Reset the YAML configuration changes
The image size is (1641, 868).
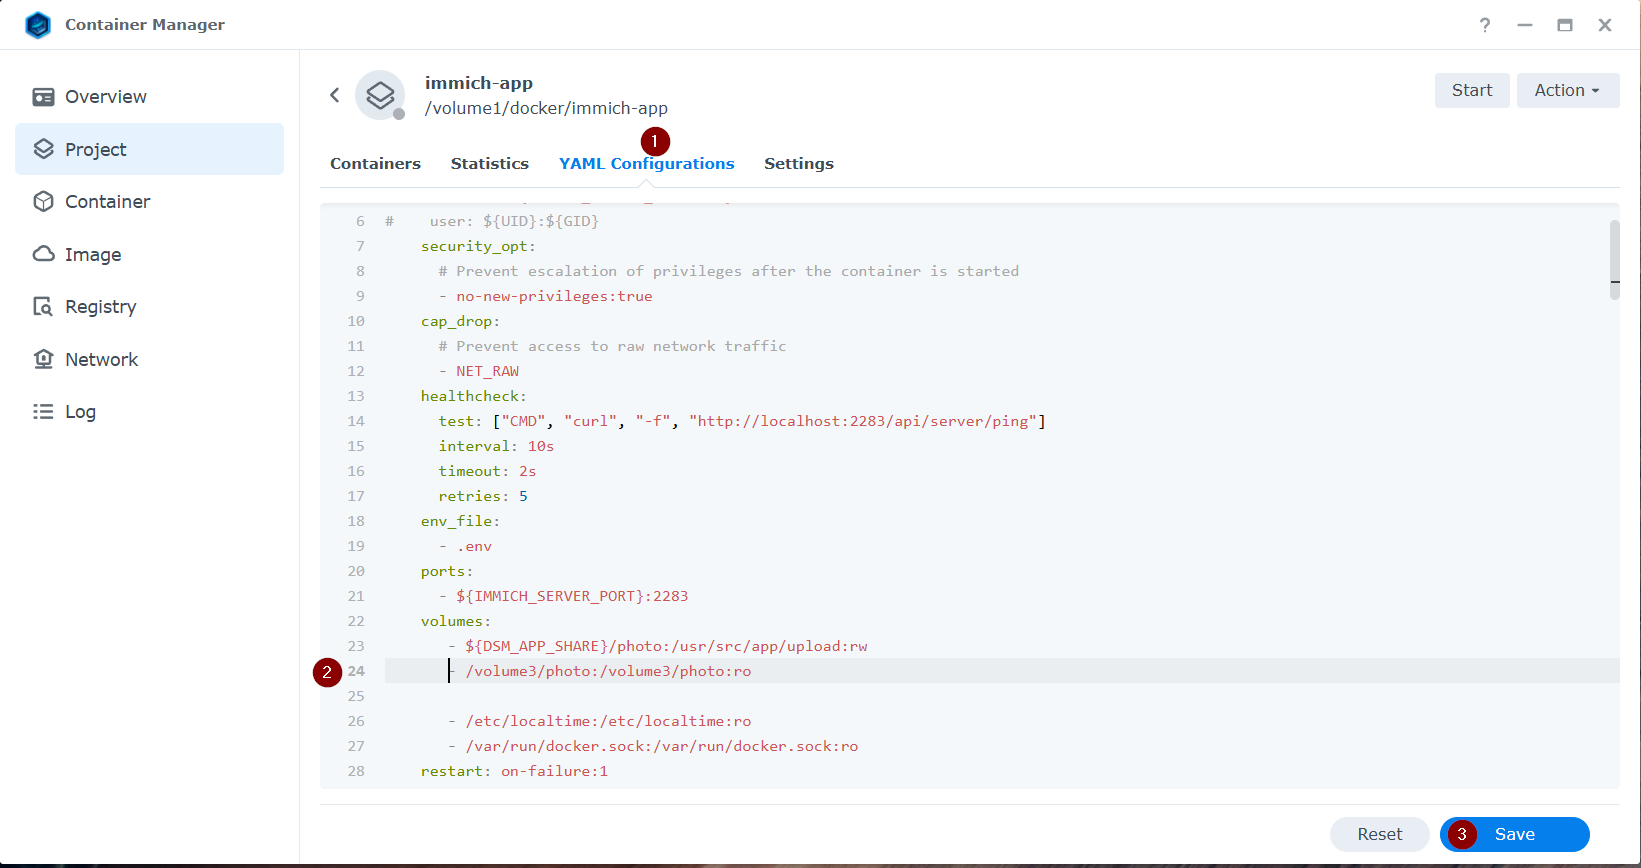click(x=1380, y=834)
